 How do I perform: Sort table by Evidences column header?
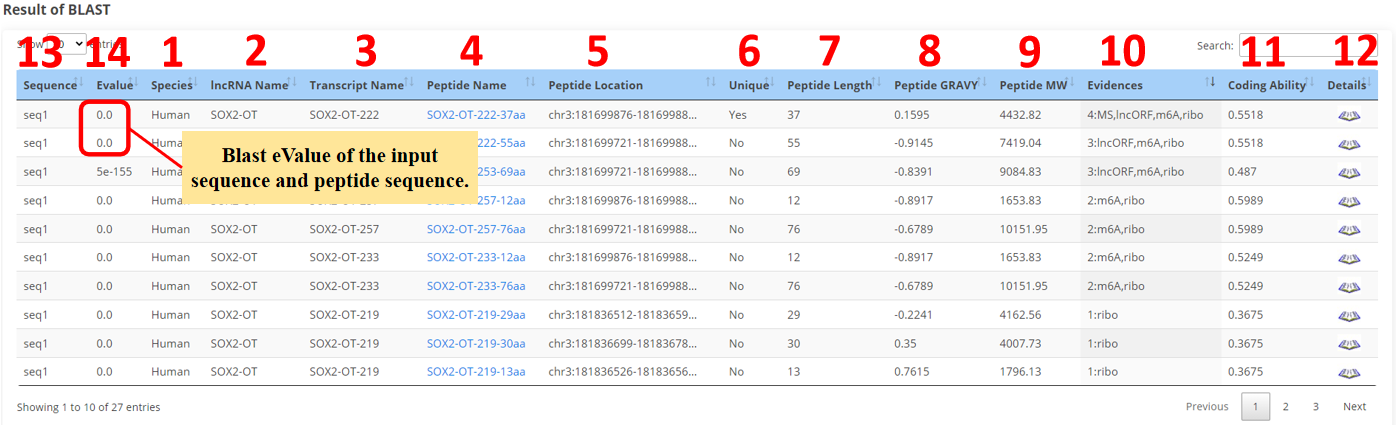coord(1114,85)
